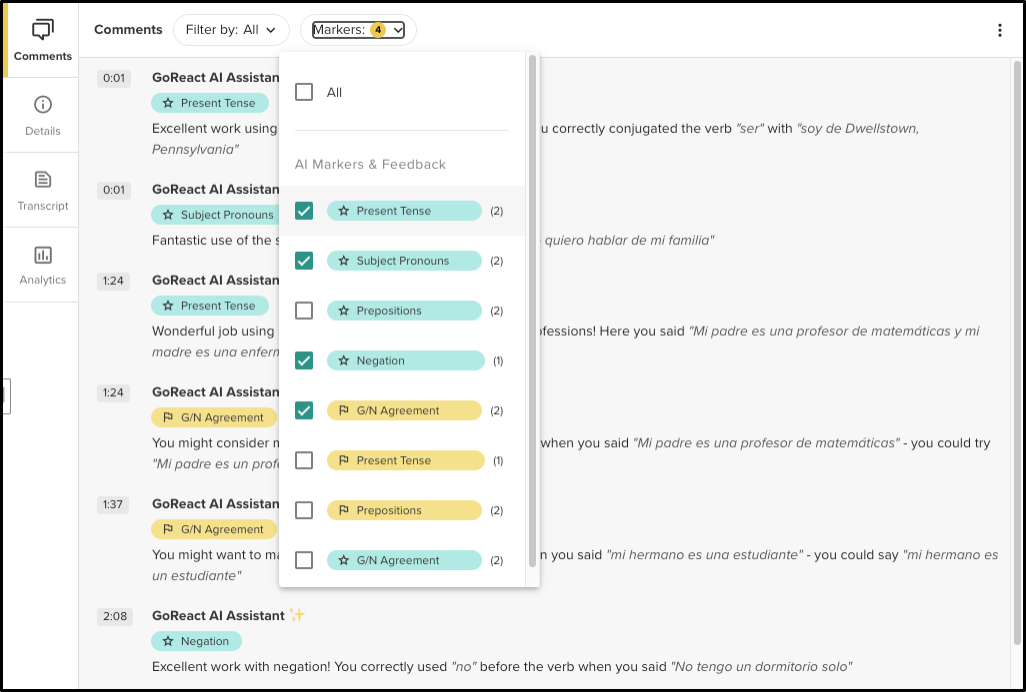Click the Negation marker chip at 2:08
The image size is (1026, 692).
tap(196, 641)
